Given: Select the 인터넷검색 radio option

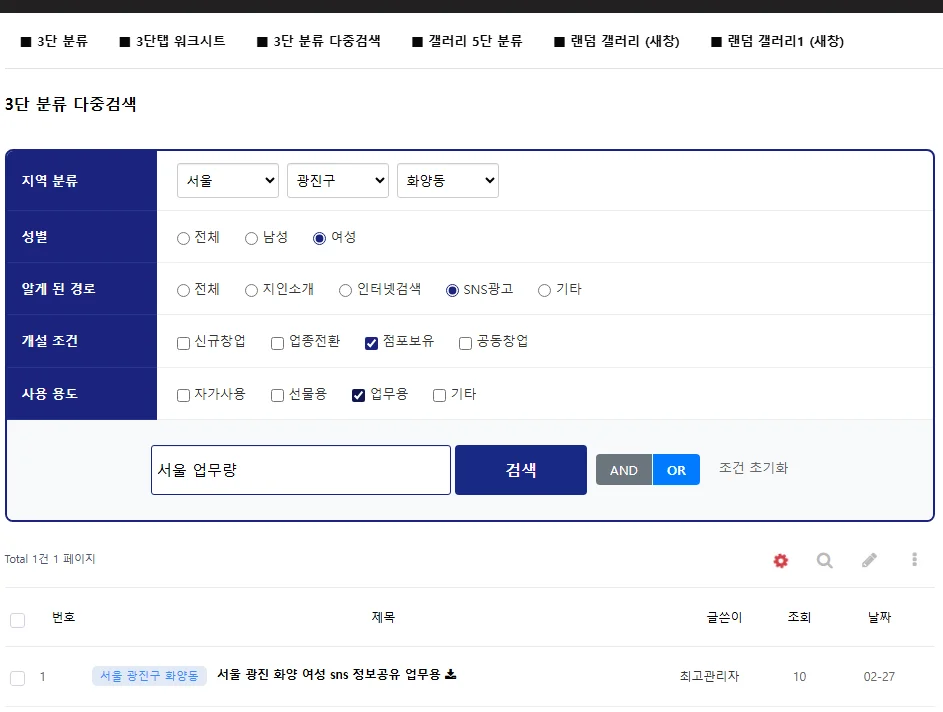Looking at the screenshot, I should click(345, 290).
